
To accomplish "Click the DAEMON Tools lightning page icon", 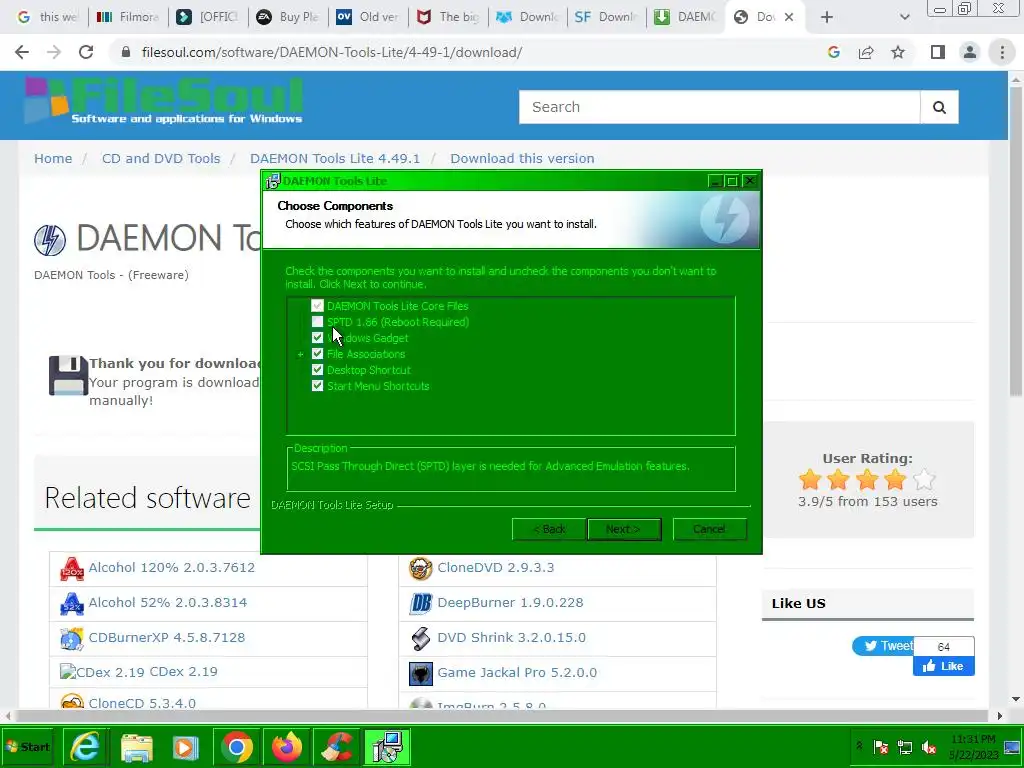I will tap(50, 240).
